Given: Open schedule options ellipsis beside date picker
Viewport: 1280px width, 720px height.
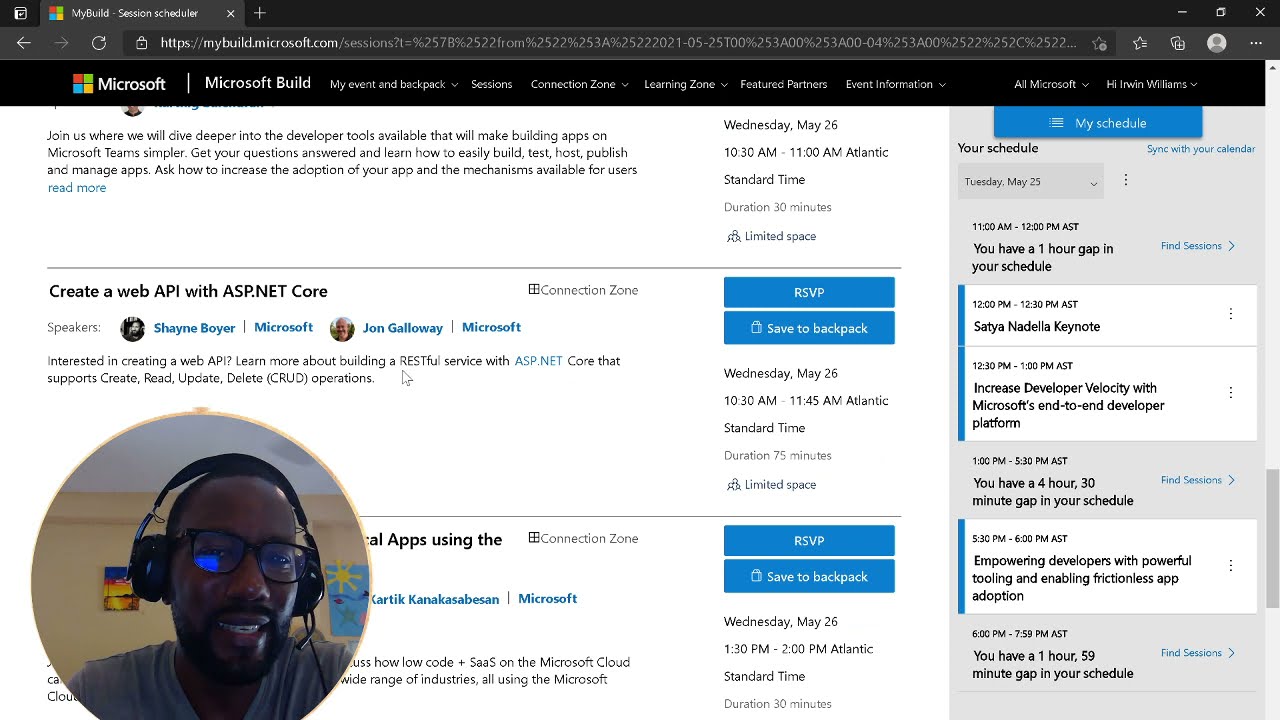Looking at the screenshot, I should click(x=1126, y=180).
